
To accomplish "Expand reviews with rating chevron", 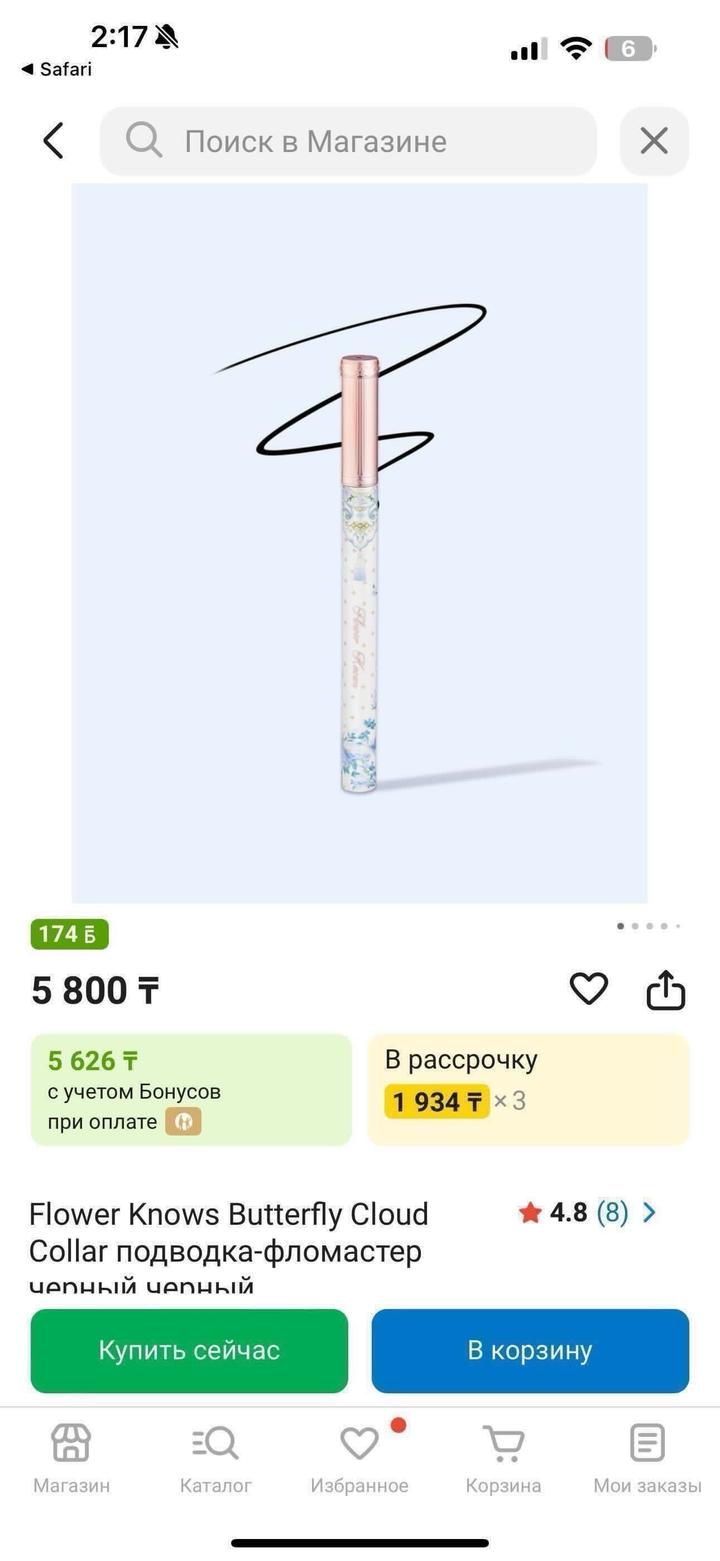I will pyautogui.click(x=650, y=1213).
